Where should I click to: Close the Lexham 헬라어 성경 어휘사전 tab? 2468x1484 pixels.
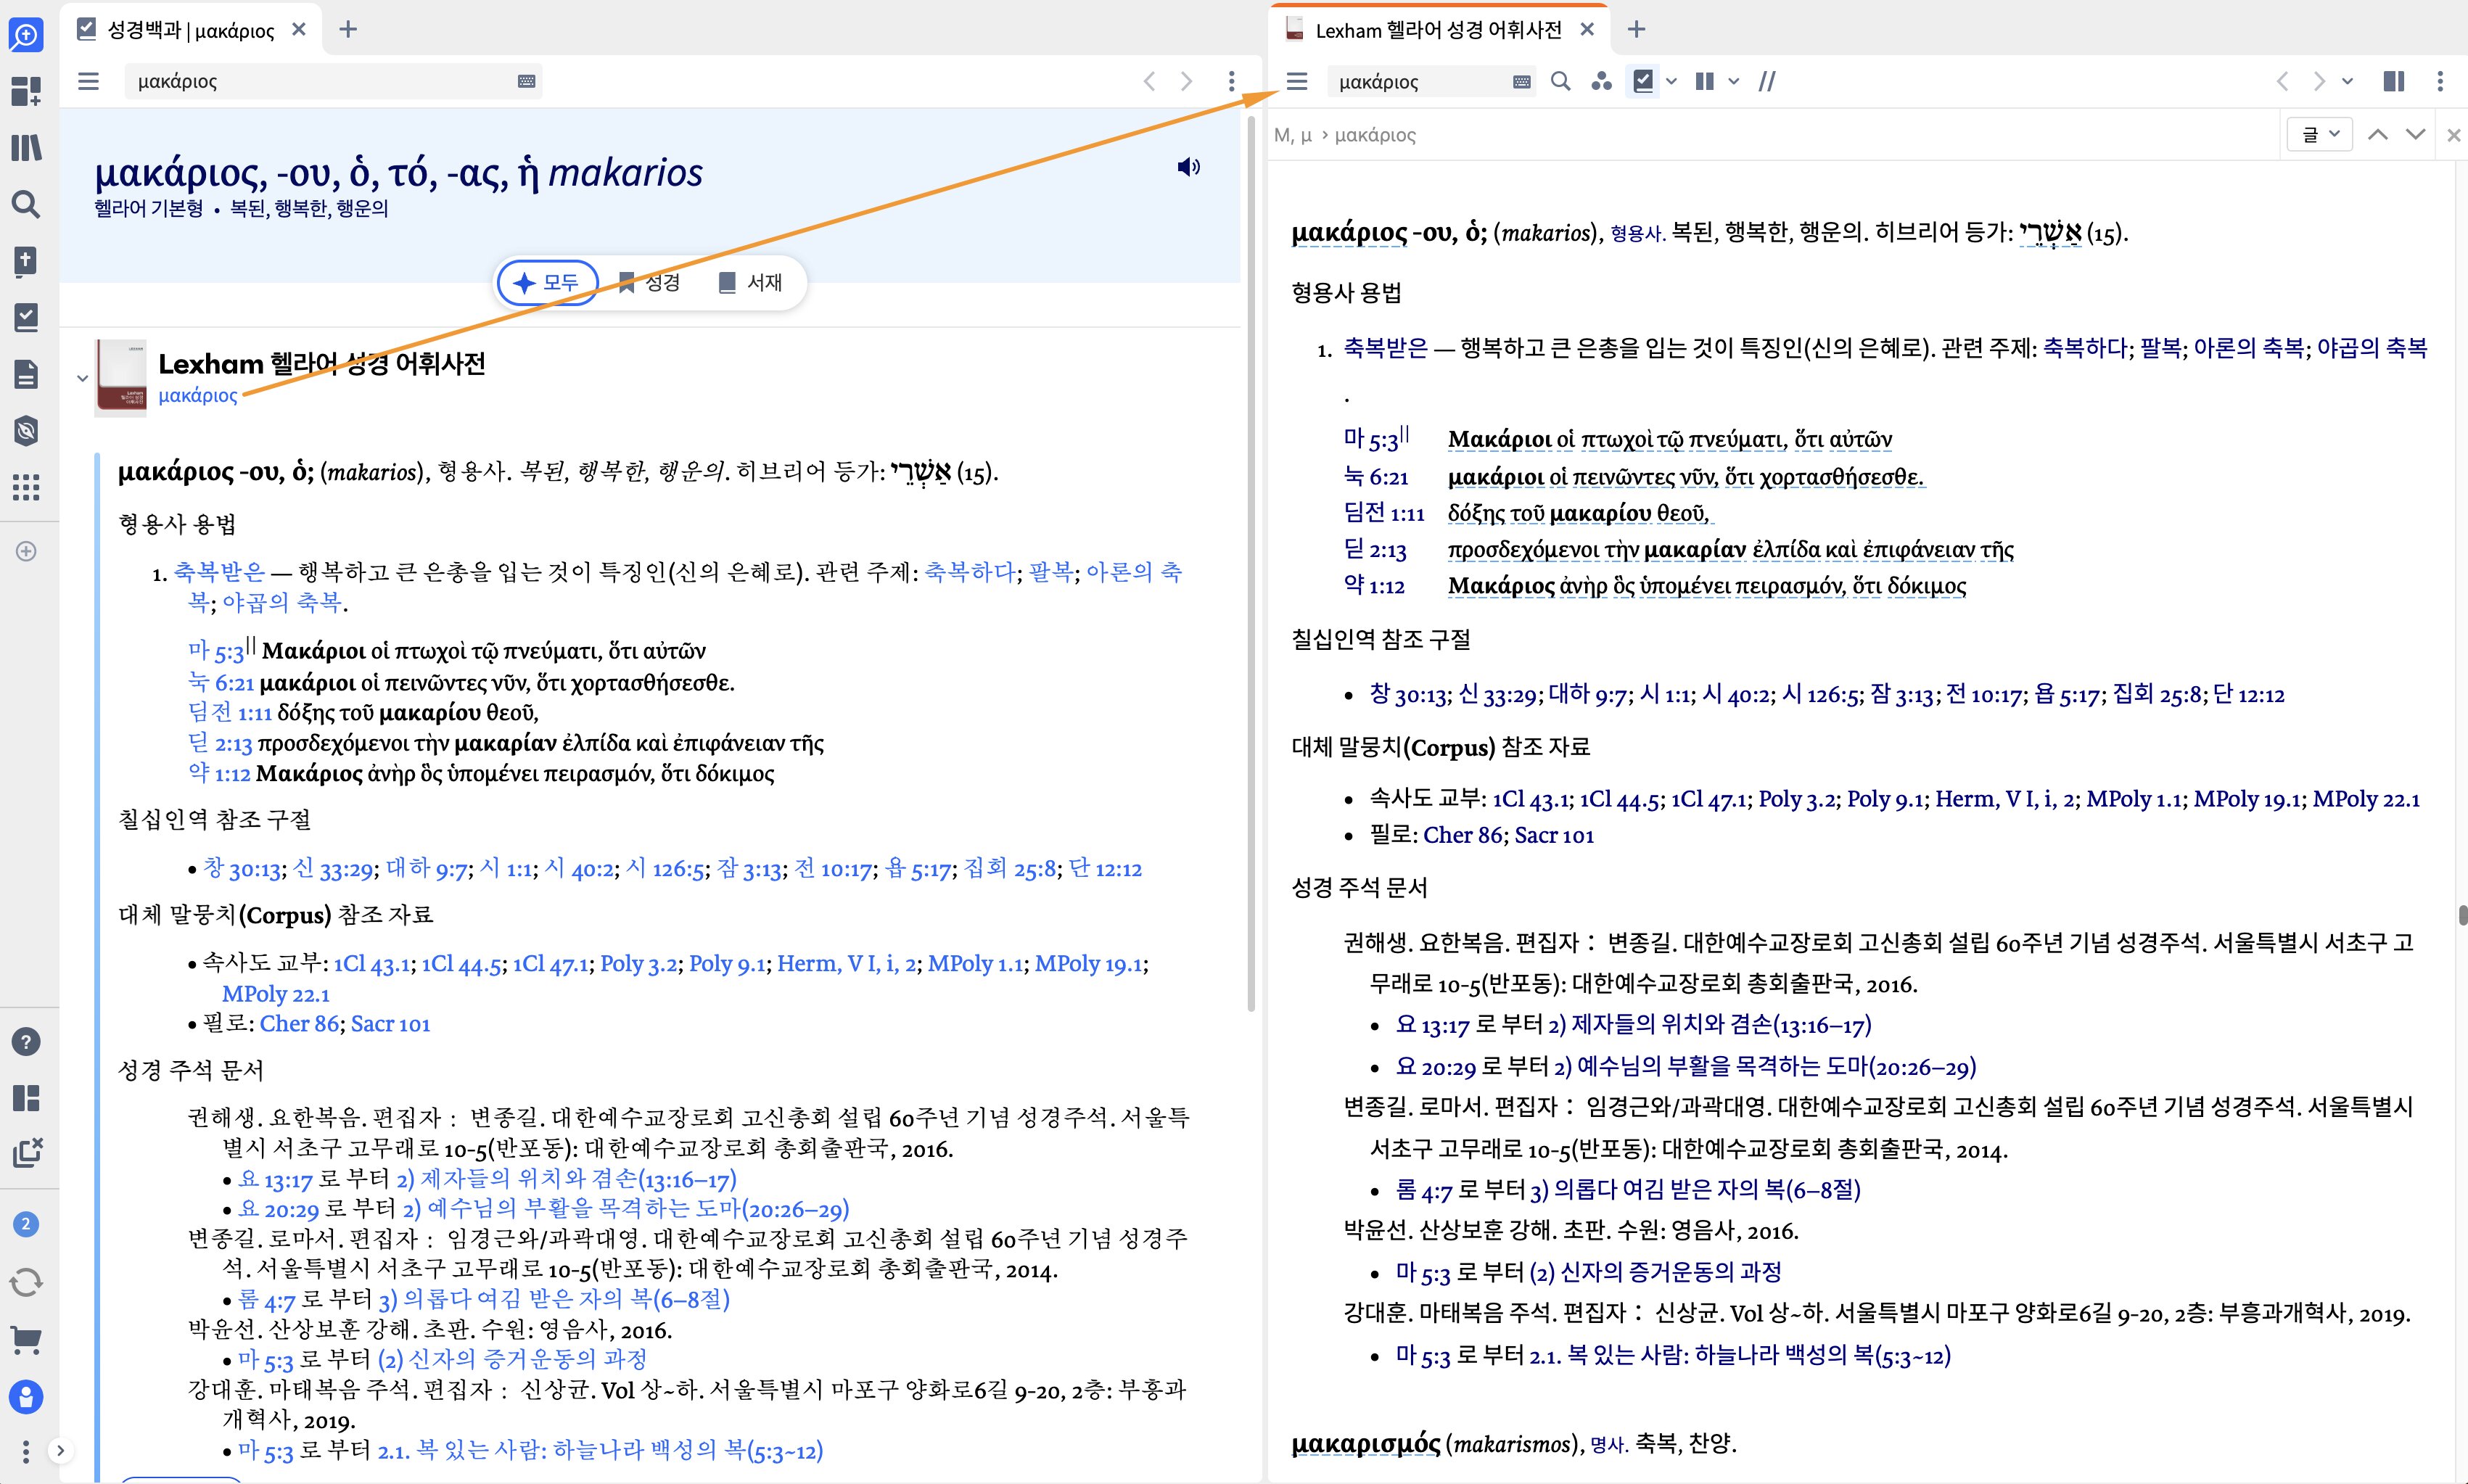[1587, 30]
